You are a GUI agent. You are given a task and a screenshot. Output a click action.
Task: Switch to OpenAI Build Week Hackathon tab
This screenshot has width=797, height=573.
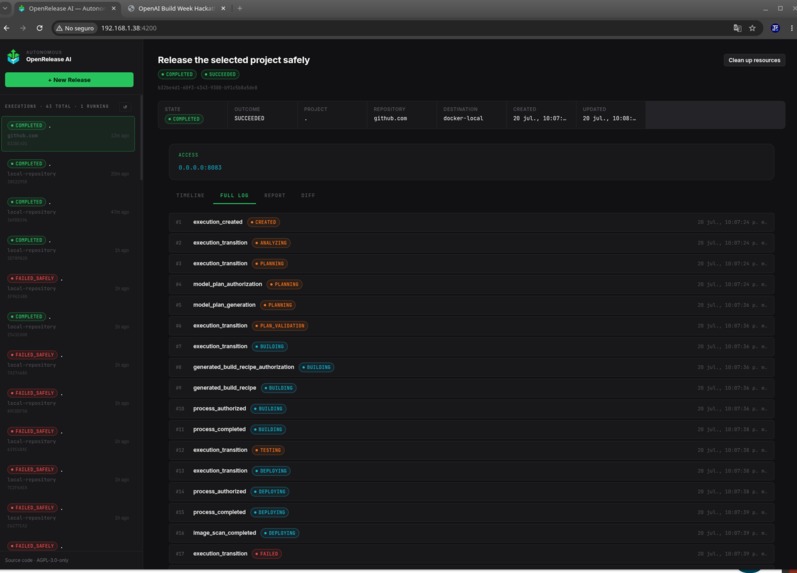(176, 8)
